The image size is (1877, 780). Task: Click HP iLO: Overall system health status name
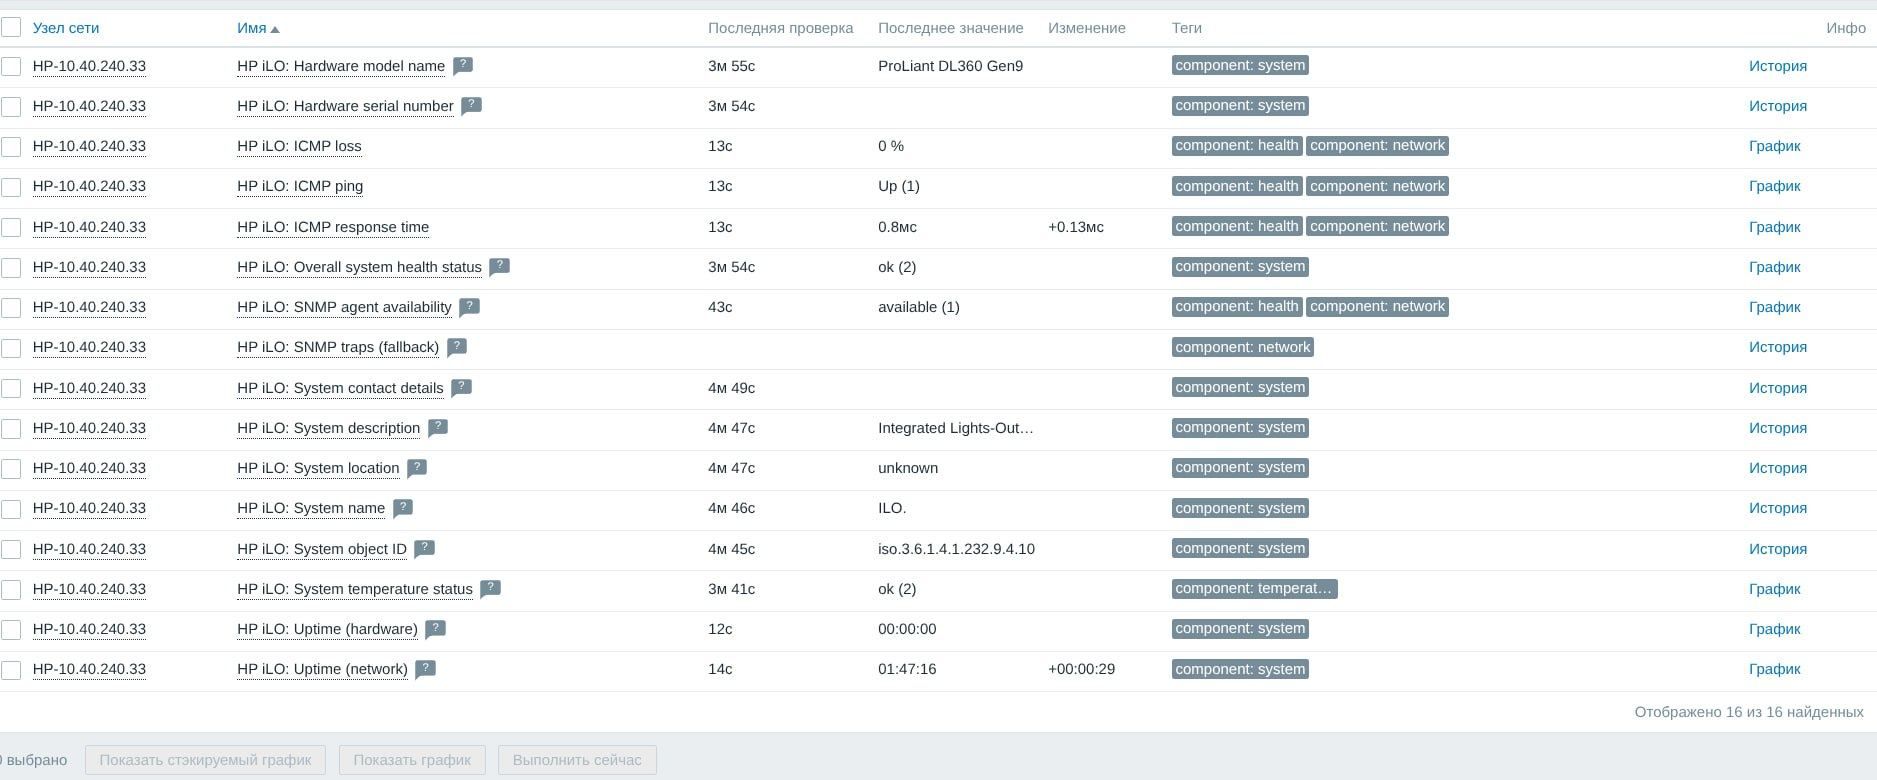tap(359, 267)
